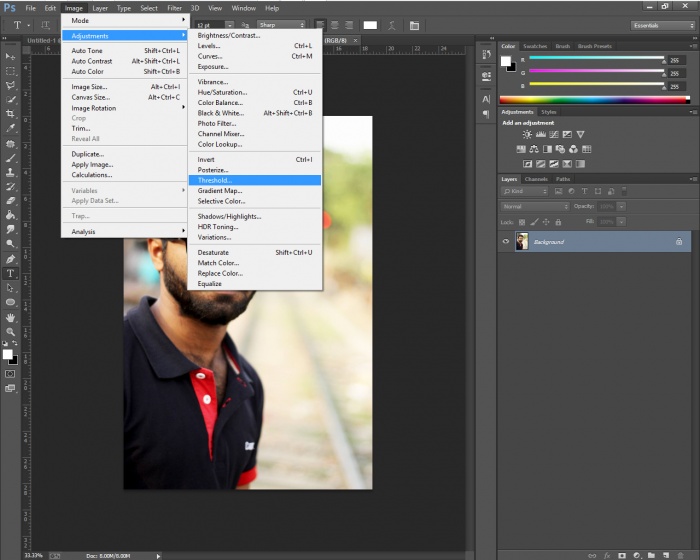700x560 pixels.
Task: Select the Move tool
Action: [x=11, y=57]
